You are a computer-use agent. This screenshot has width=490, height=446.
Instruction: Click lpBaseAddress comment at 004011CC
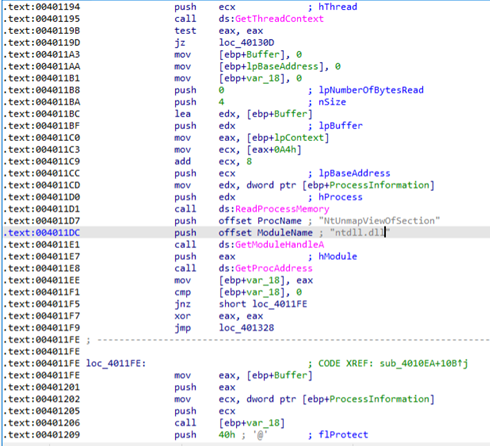pos(354,173)
